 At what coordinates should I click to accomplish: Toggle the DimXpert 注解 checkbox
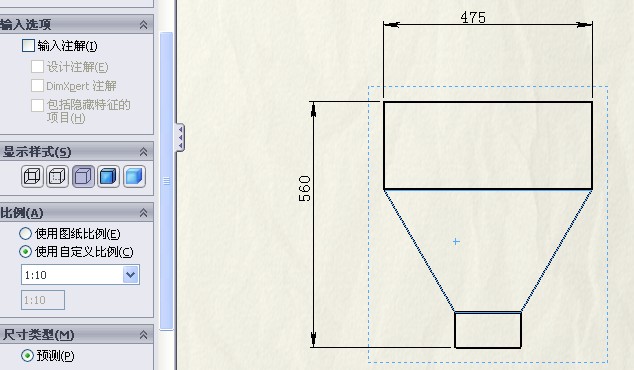[38, 85]
